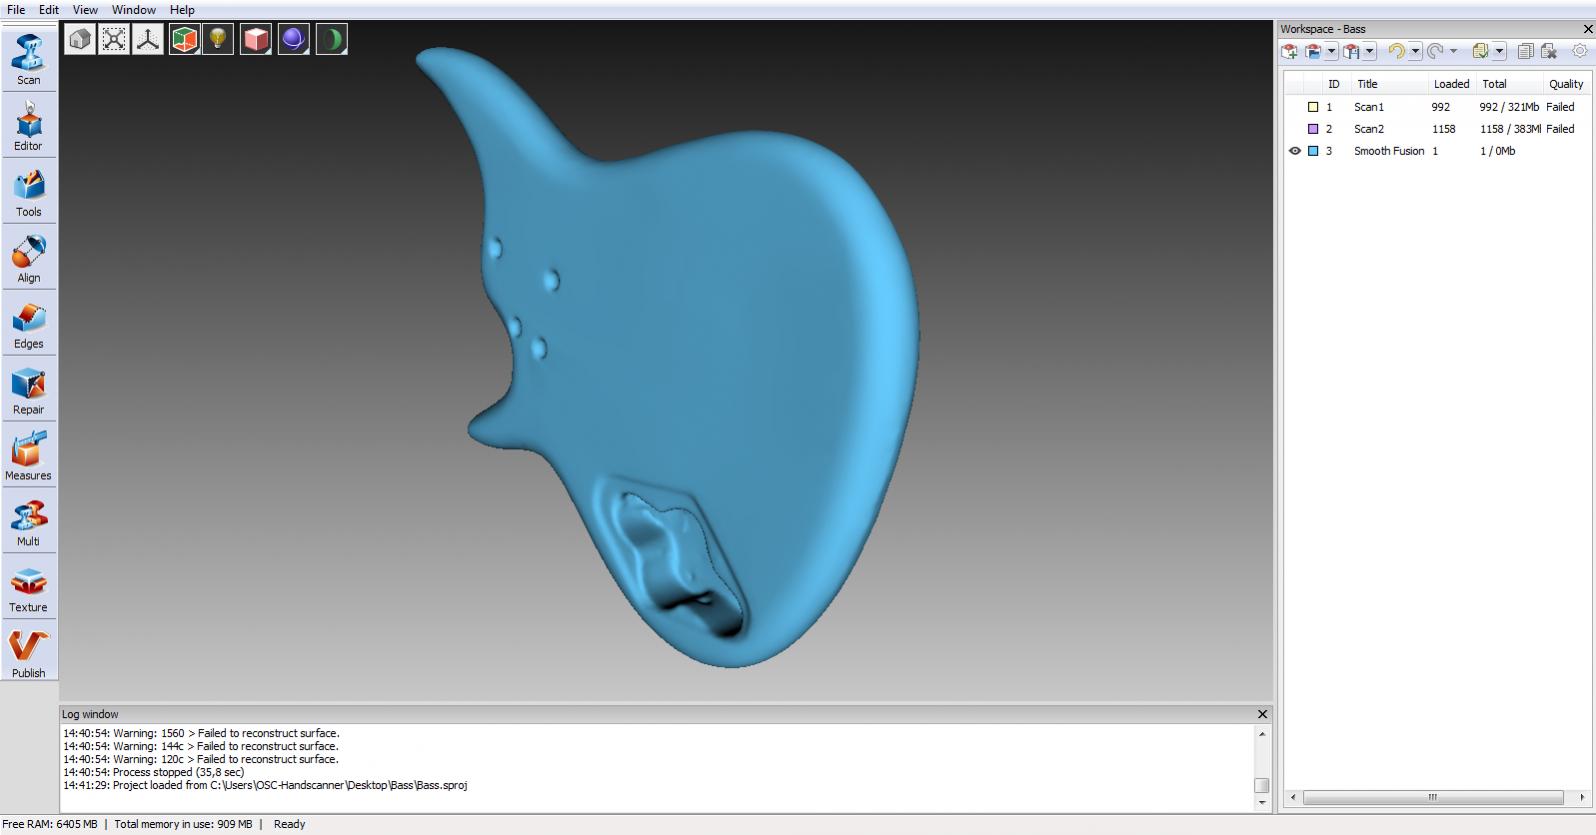Image resolution: width=1596 pixels, height=835 pixels.
Task: Click the Home view icon in the viewport
Action: coord(80,39)
